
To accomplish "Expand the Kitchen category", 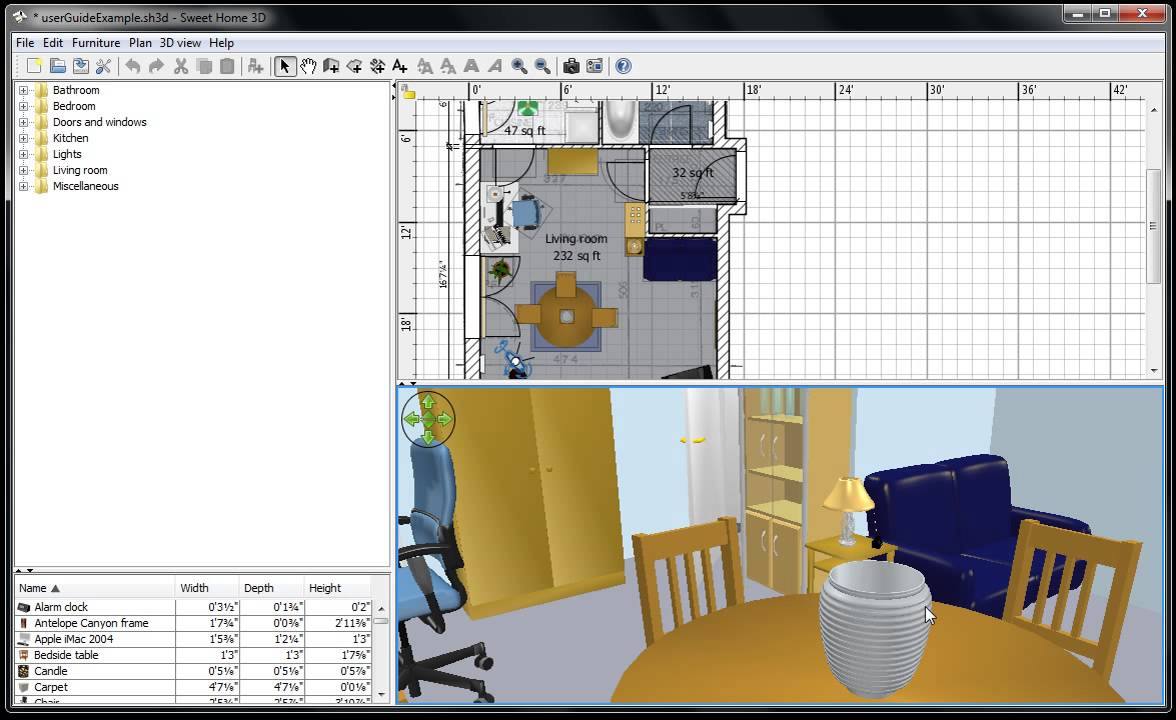I will click(x=23, y=139).
